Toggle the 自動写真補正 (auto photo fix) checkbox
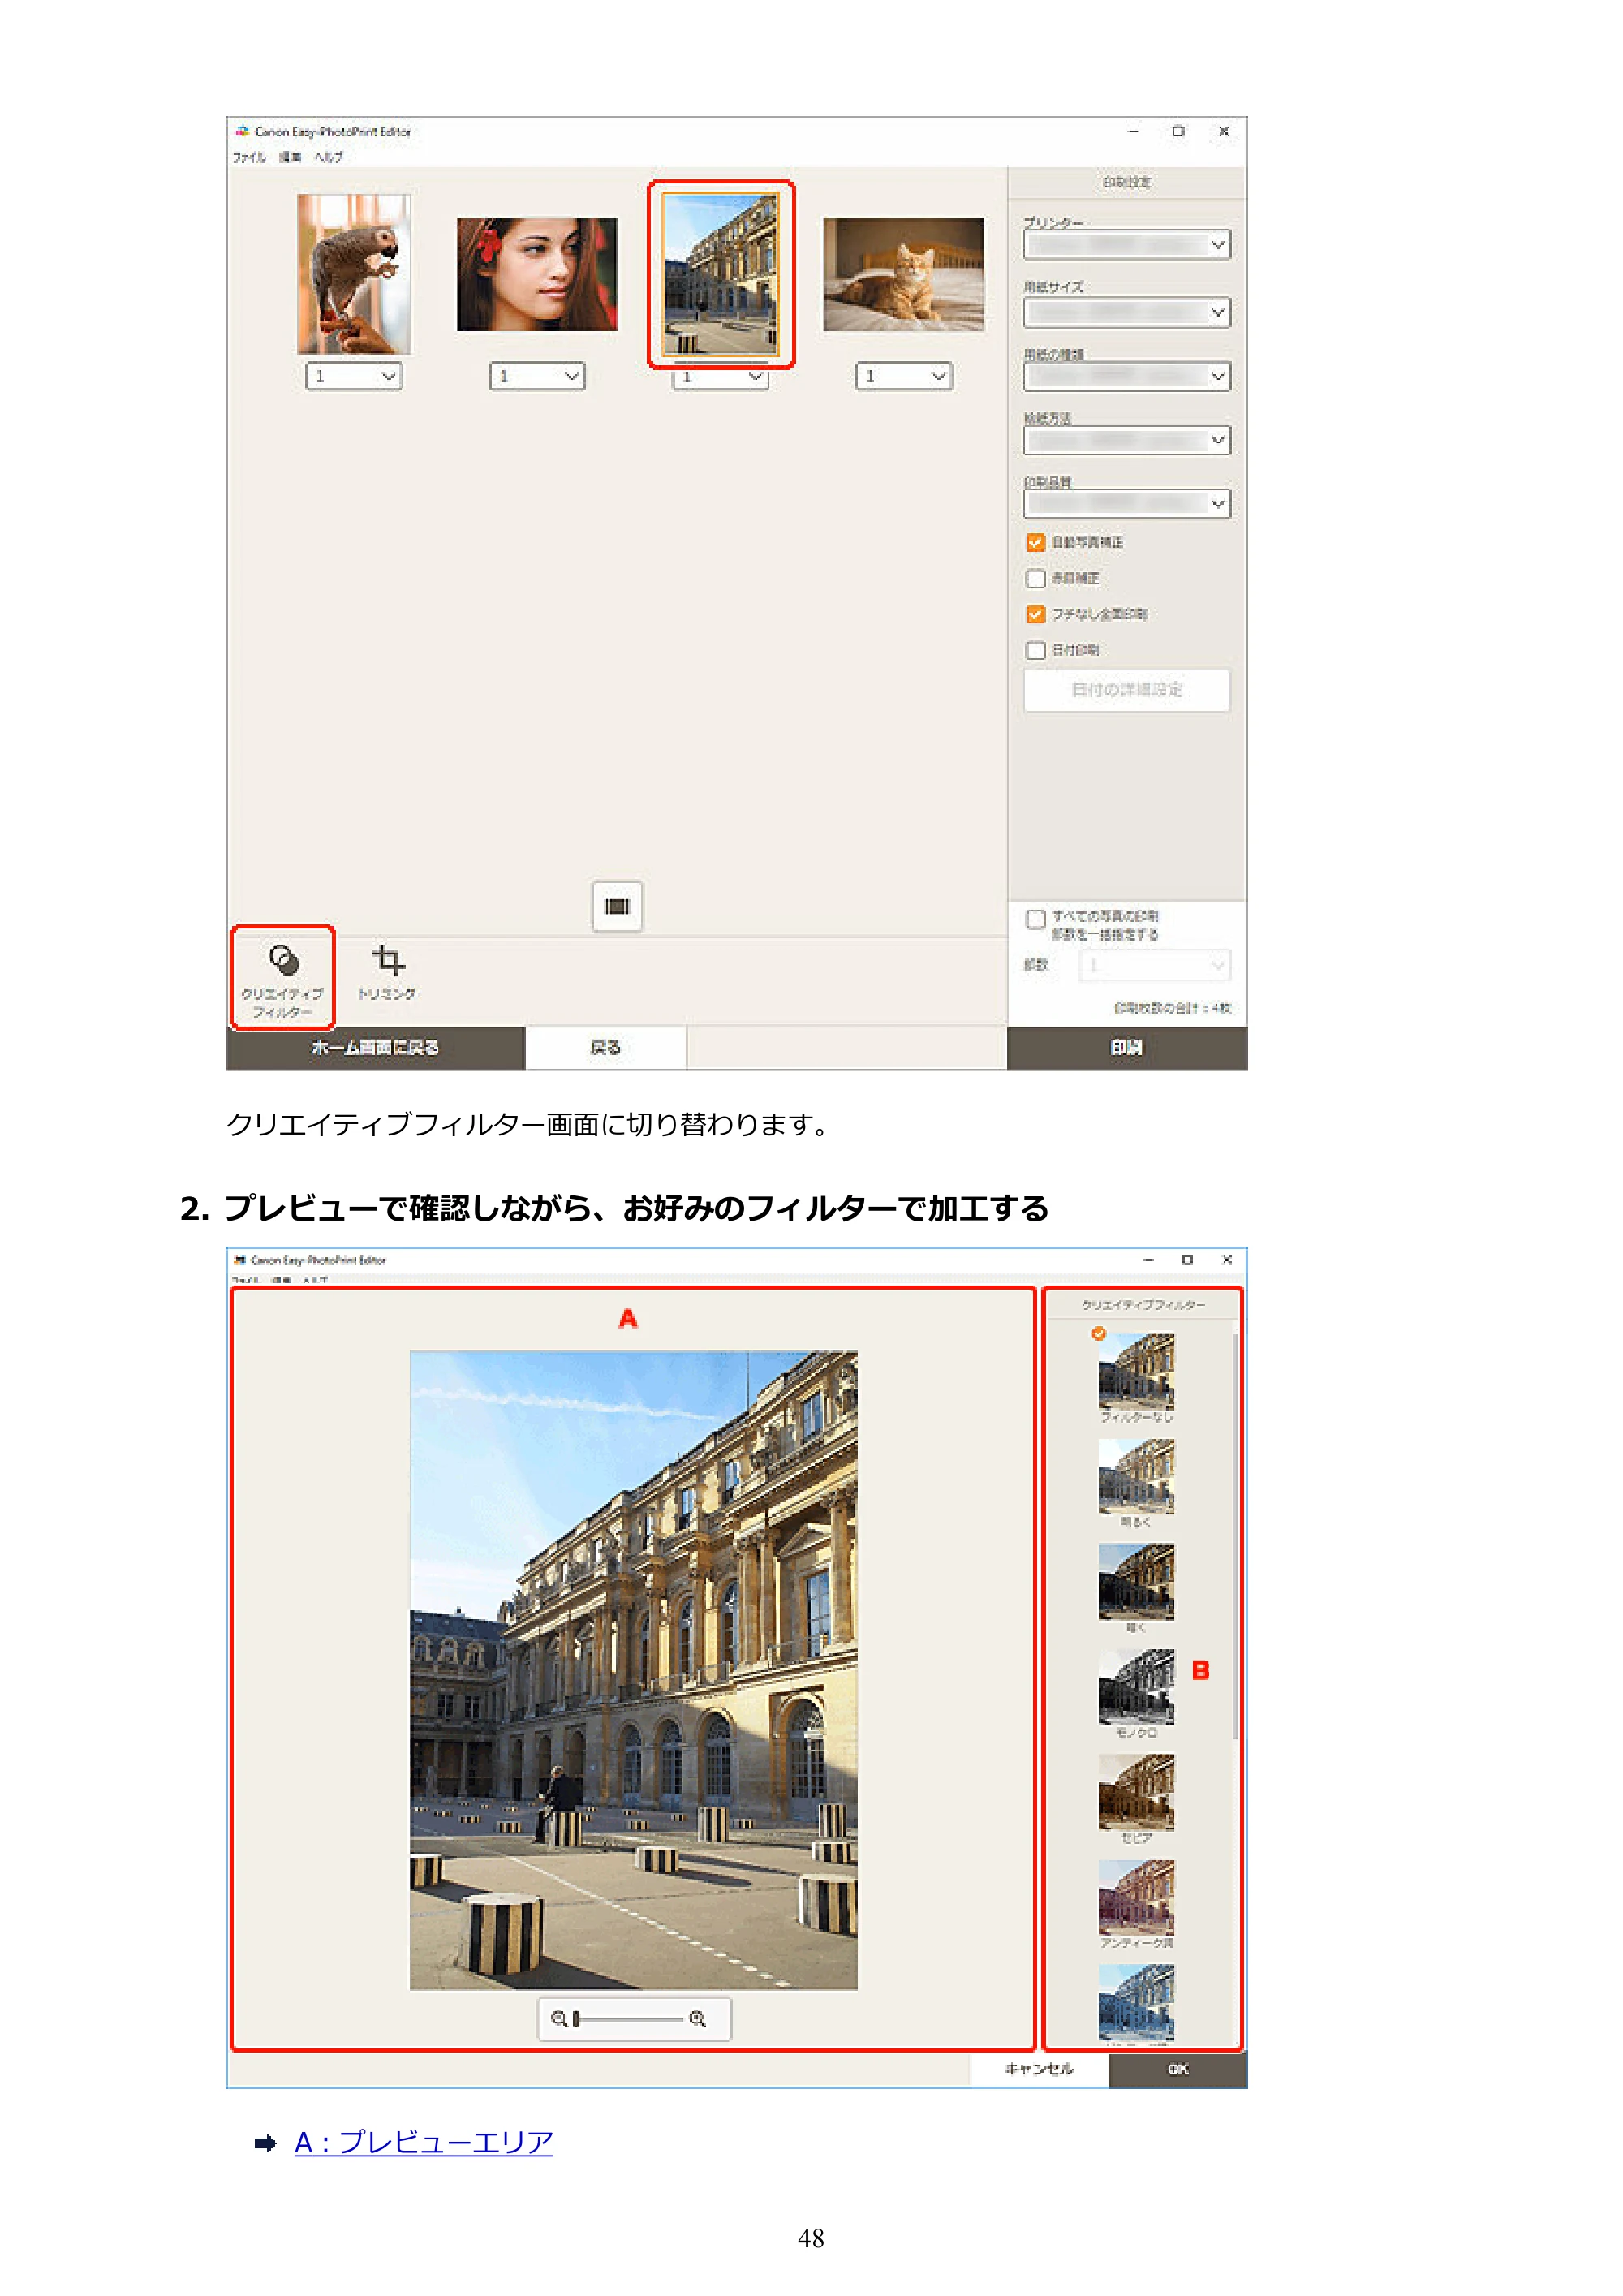The image size is (1623, 2296). [x=1036, y=542]
